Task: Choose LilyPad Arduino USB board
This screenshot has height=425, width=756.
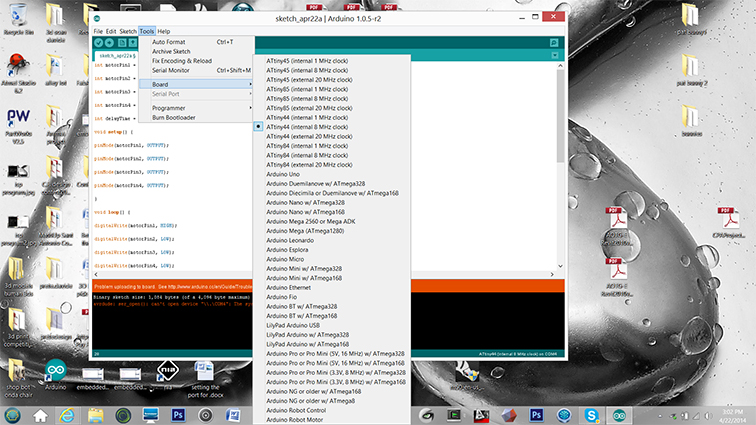Action: pyautogui.click(x=293, y=325)
